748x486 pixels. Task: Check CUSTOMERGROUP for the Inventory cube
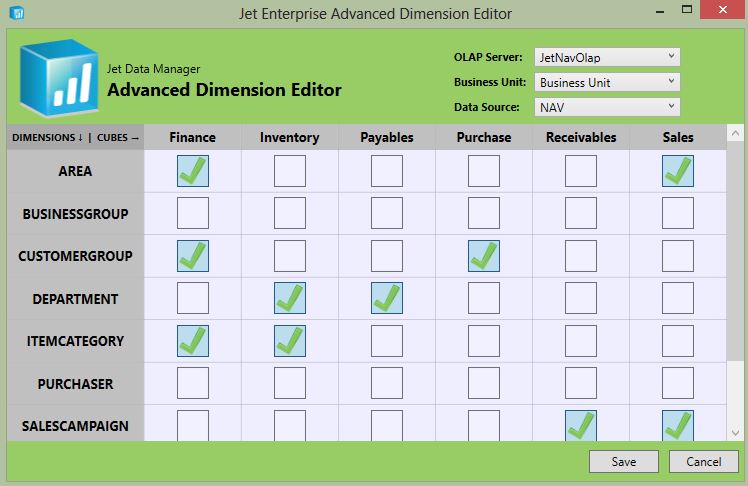290,256
